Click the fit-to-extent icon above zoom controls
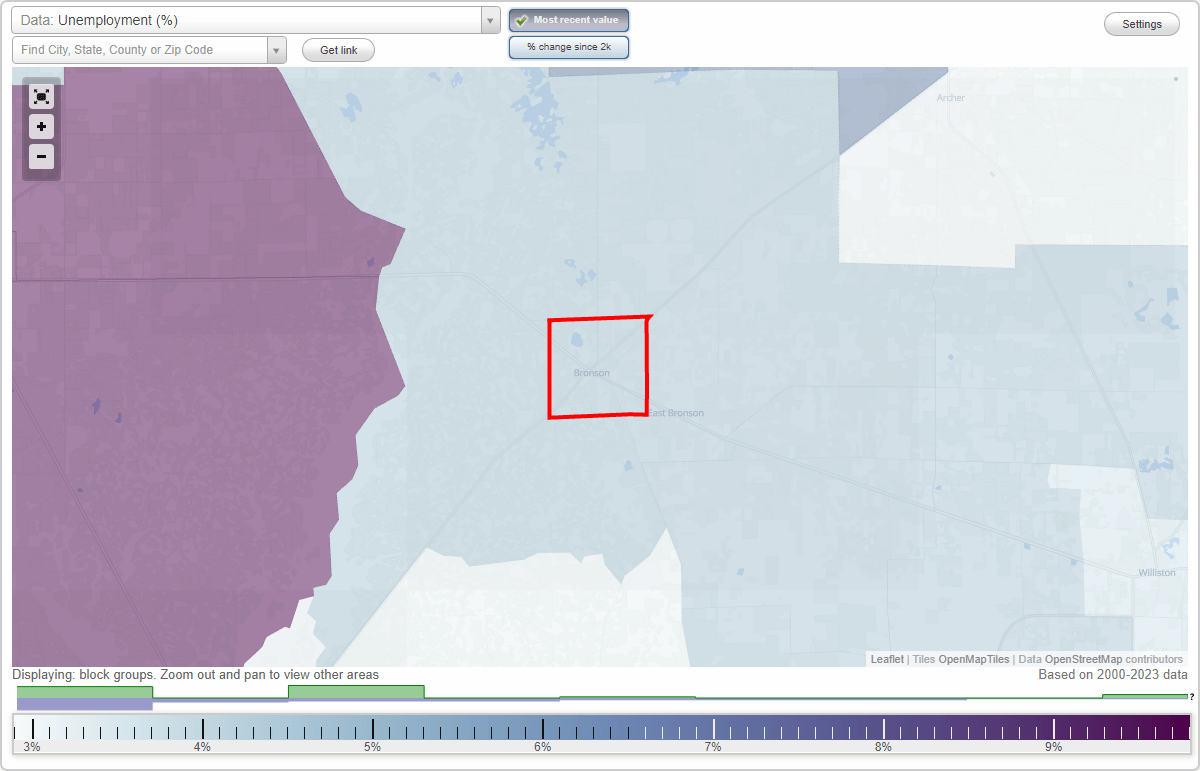Image resolution: width=1200 pixels, height=771 pixels. click(x=41, y=97)
